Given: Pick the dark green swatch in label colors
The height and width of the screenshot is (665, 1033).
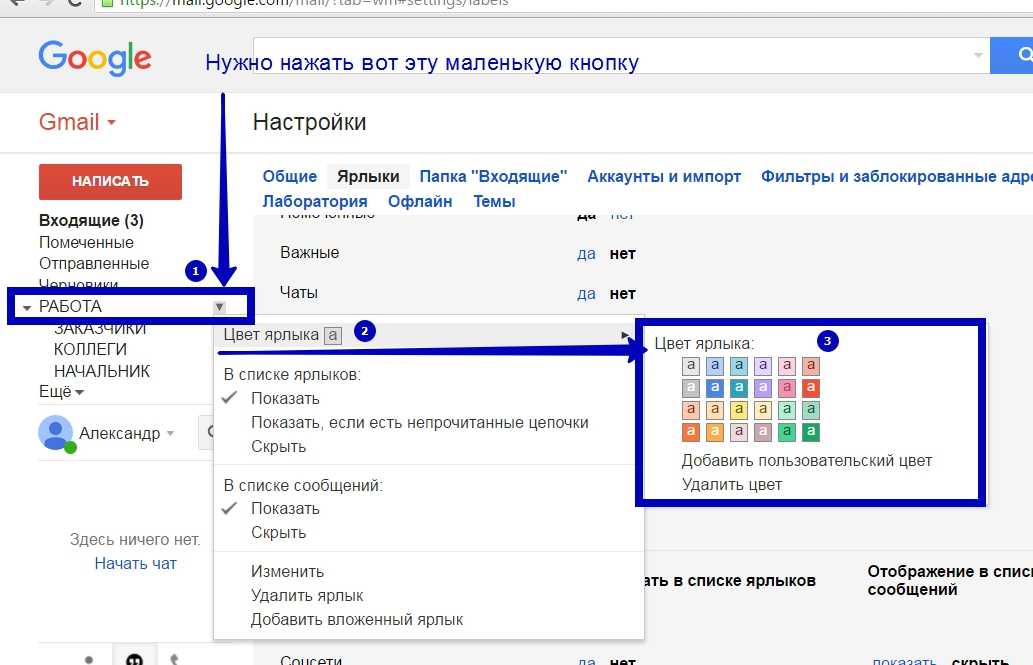Looking at the screenshot, I should click(811, 432).
